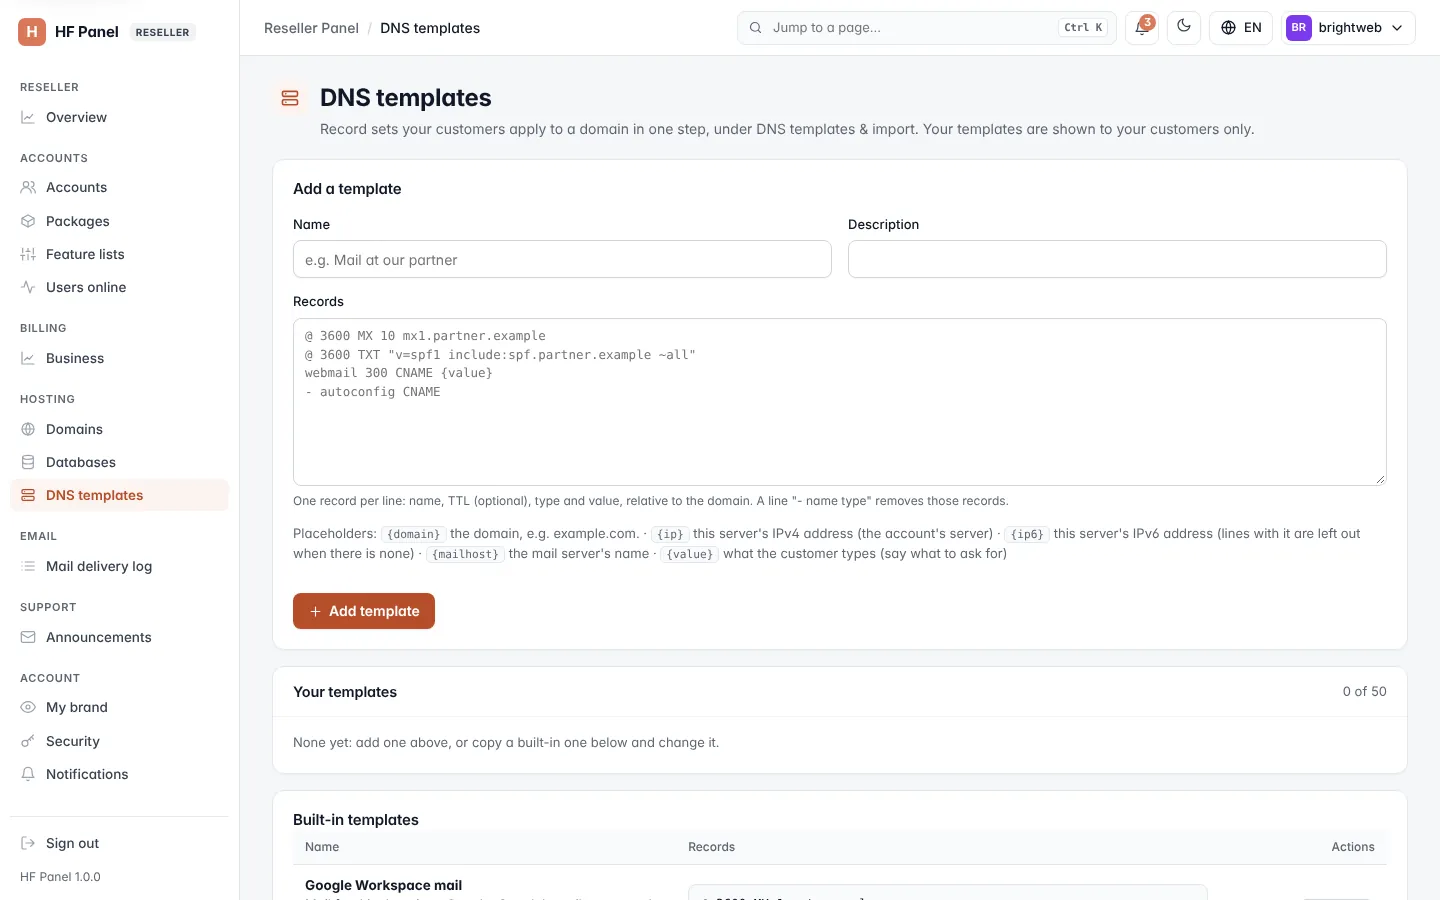
Task: Click the DNS templates sidebar icon
Action: tap(28, 495)
